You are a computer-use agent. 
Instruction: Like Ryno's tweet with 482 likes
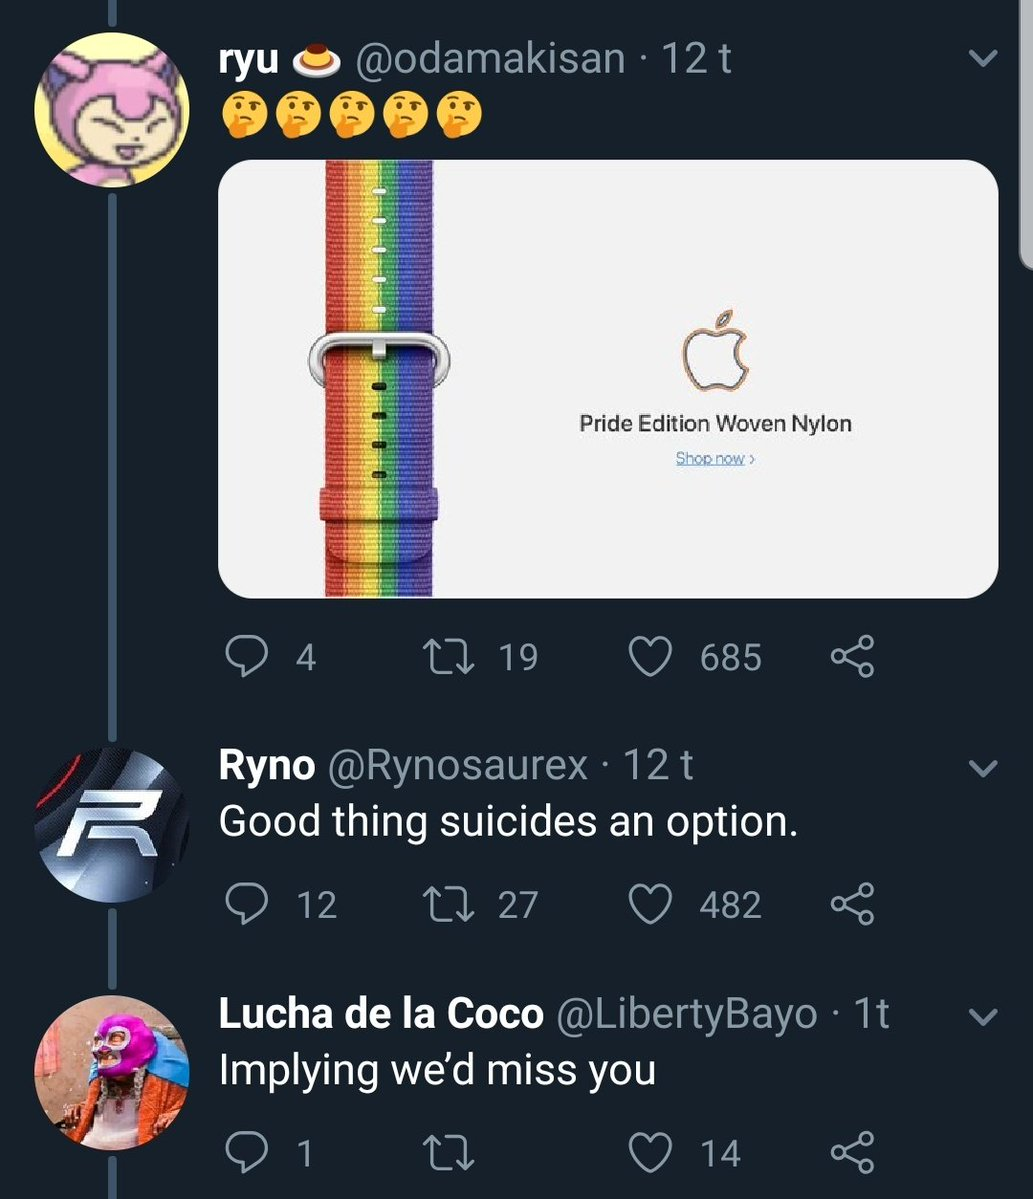tap(650, 904)
